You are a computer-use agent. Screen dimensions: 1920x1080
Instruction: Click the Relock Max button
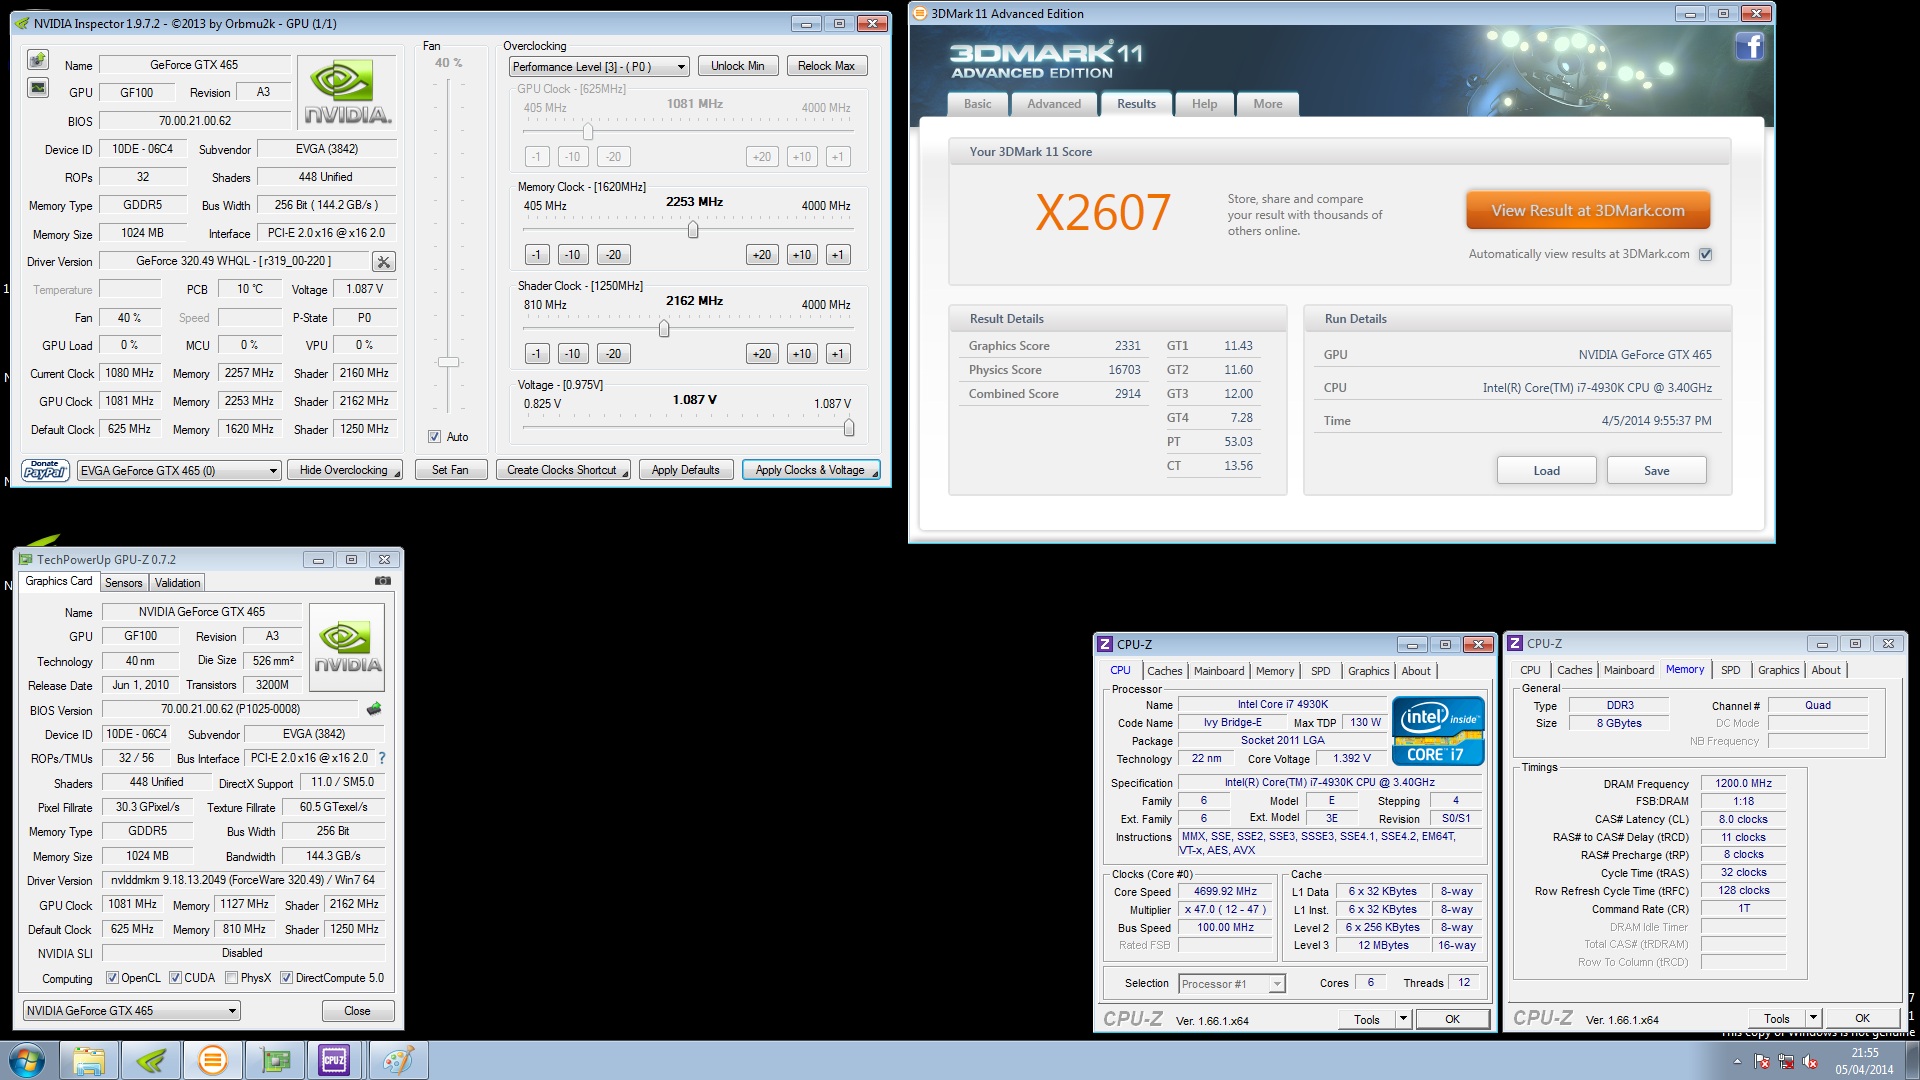click(x=826, y=66)
